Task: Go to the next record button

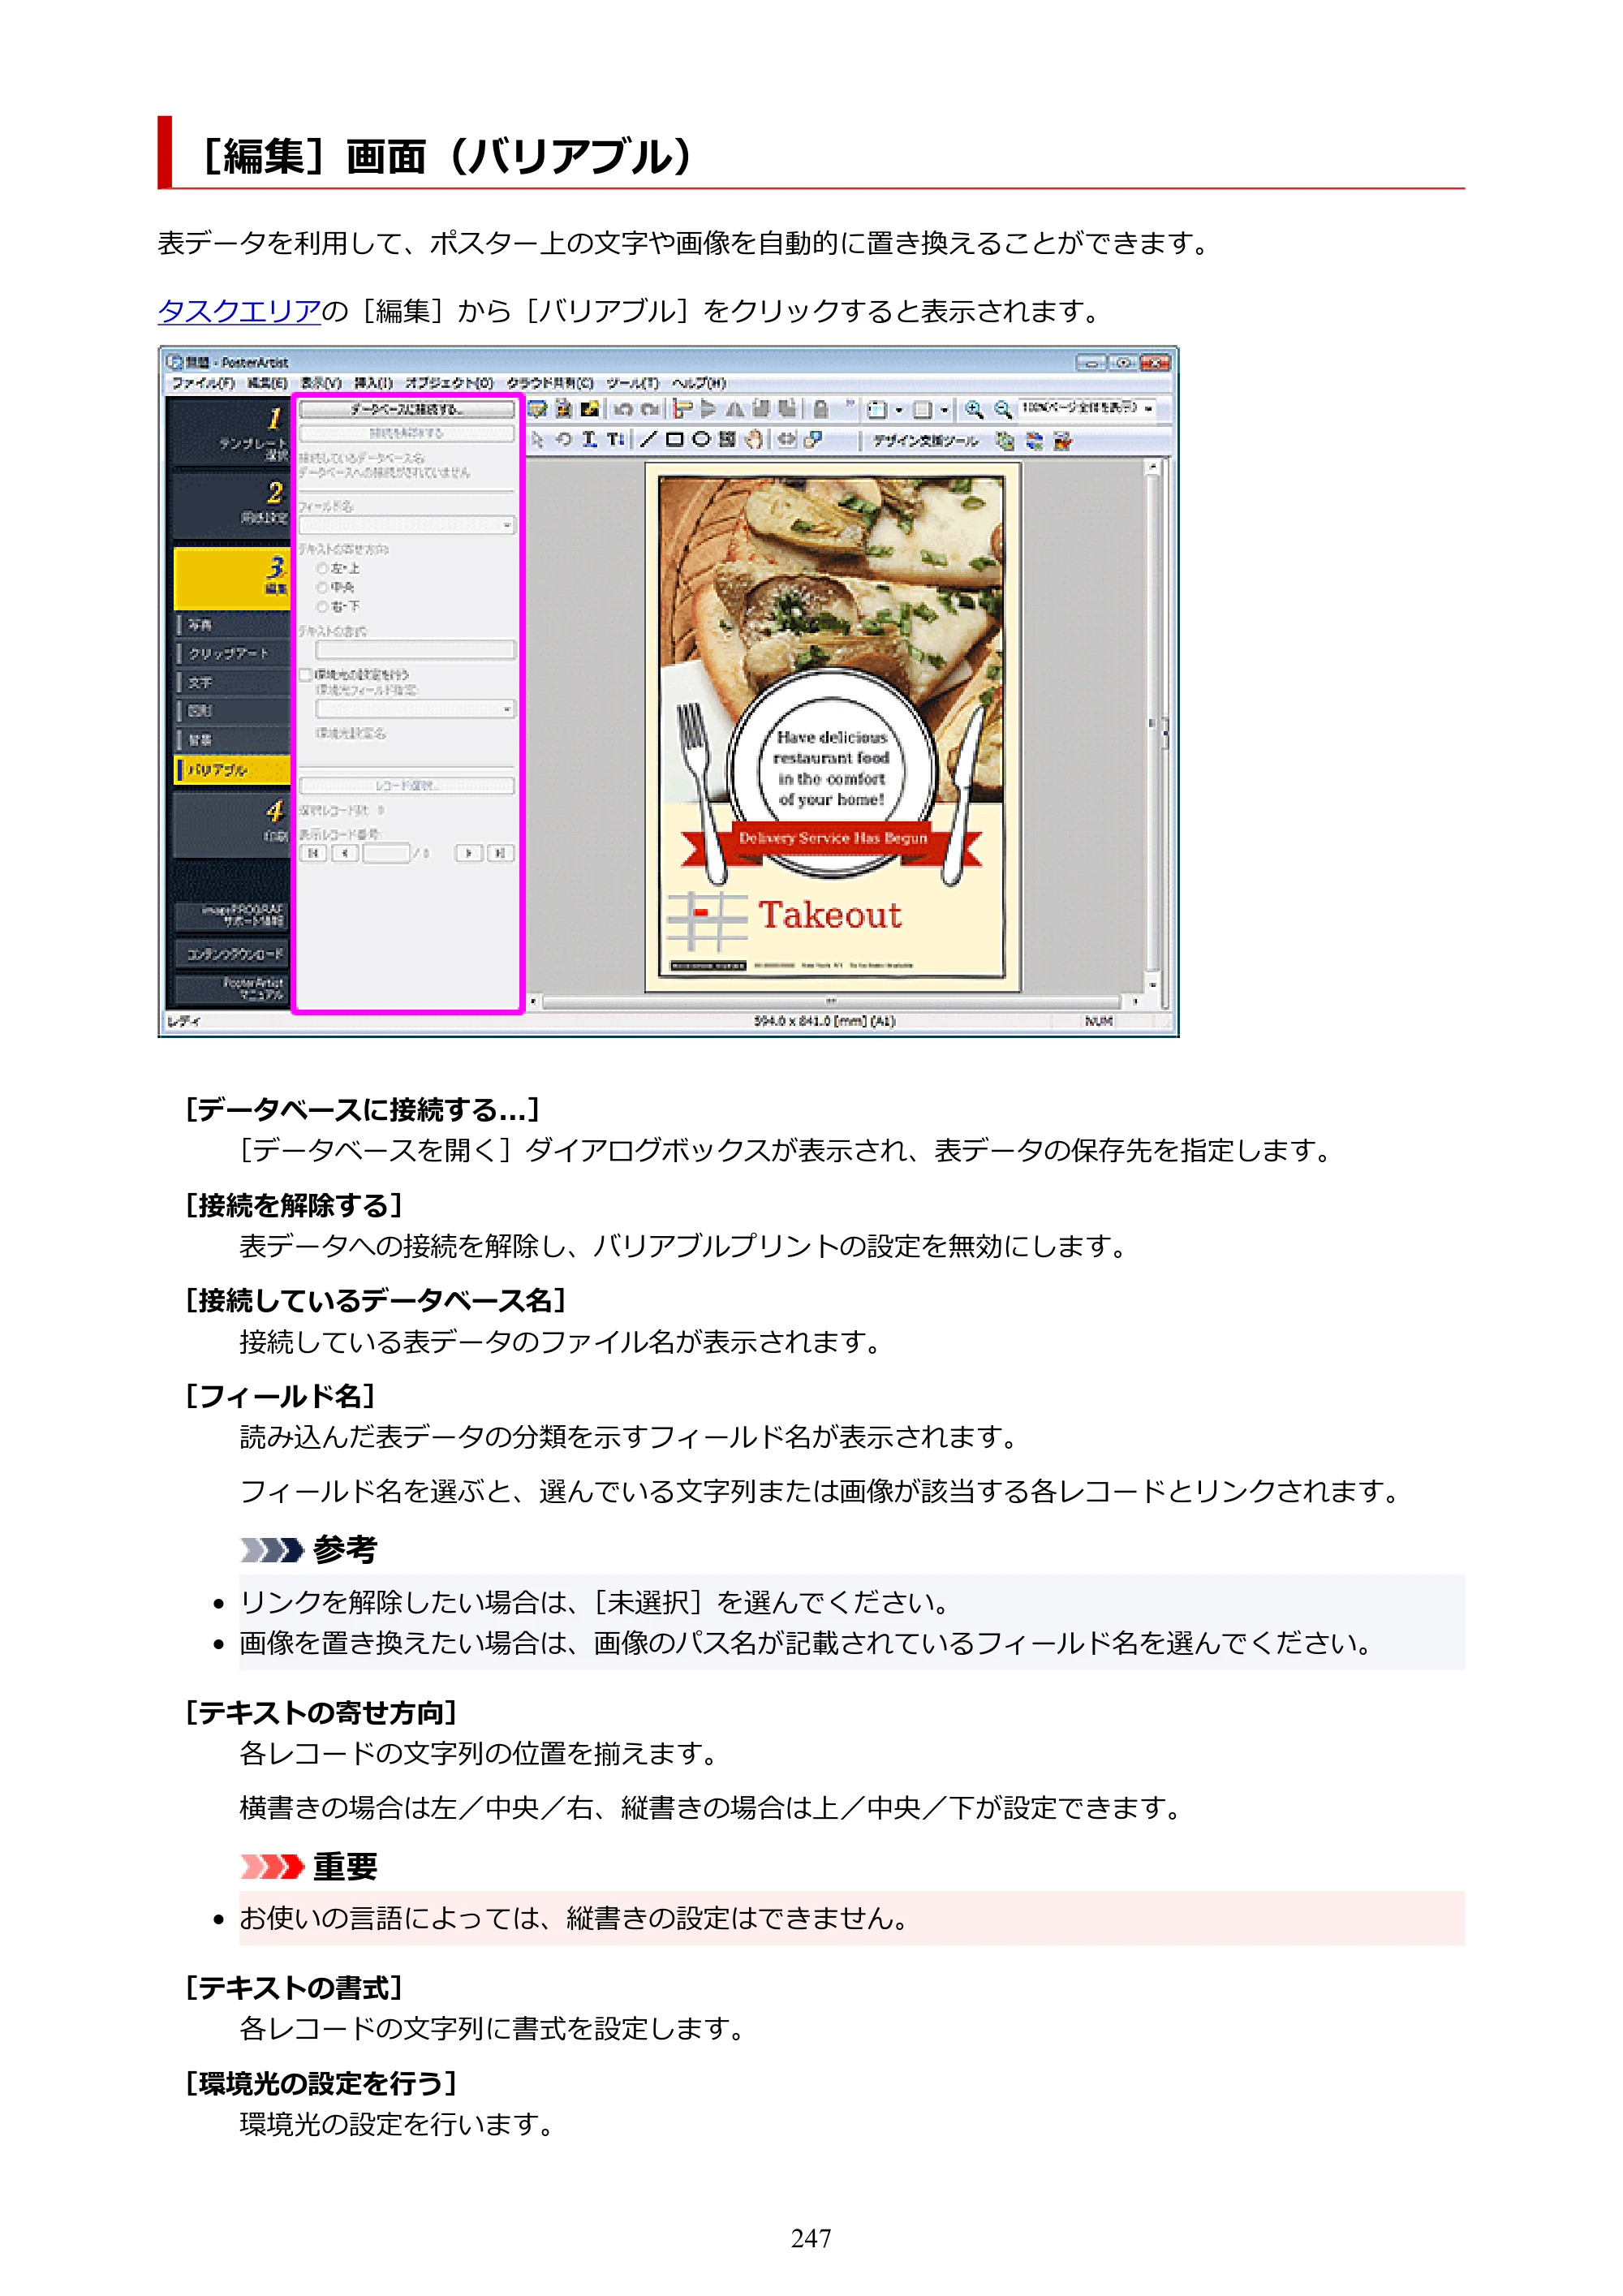Action: coord(468,853)
